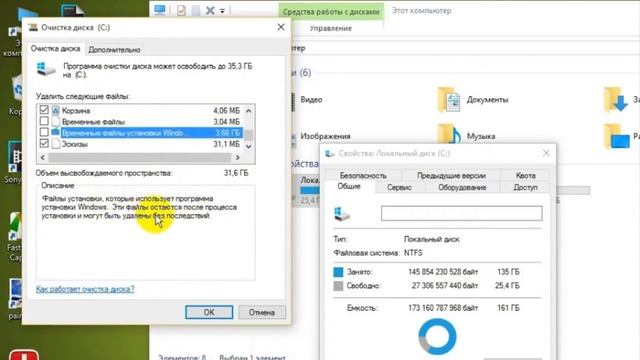Switch to the Доступ tab
This screenshot has width=640, height=360.
click(x=525, y=187)
